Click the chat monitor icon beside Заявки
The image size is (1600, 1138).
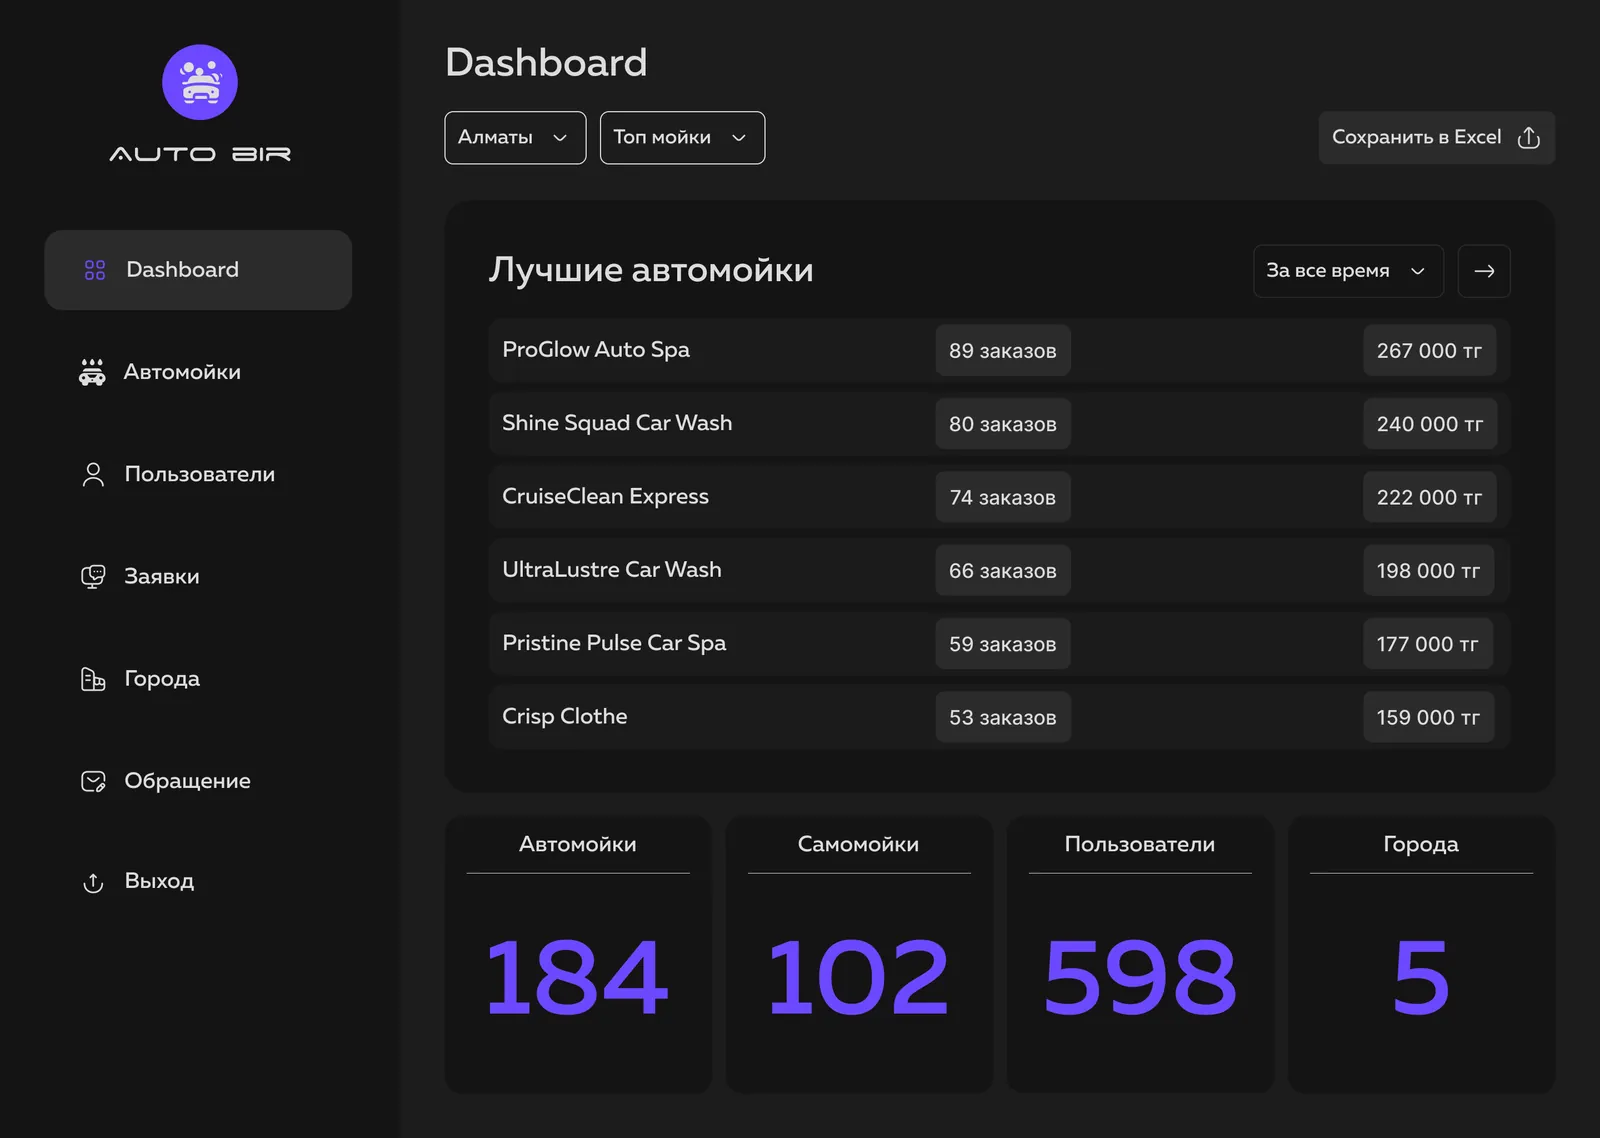click(93, 577)
